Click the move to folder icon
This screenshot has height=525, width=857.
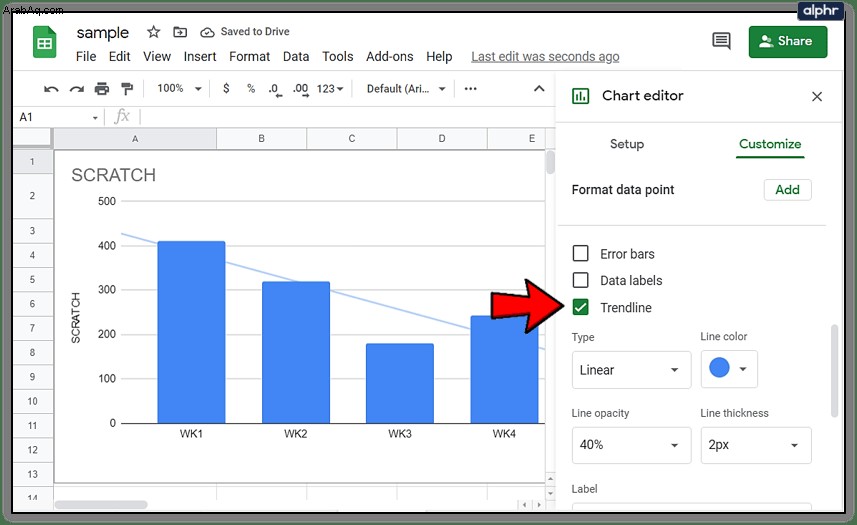180,32
